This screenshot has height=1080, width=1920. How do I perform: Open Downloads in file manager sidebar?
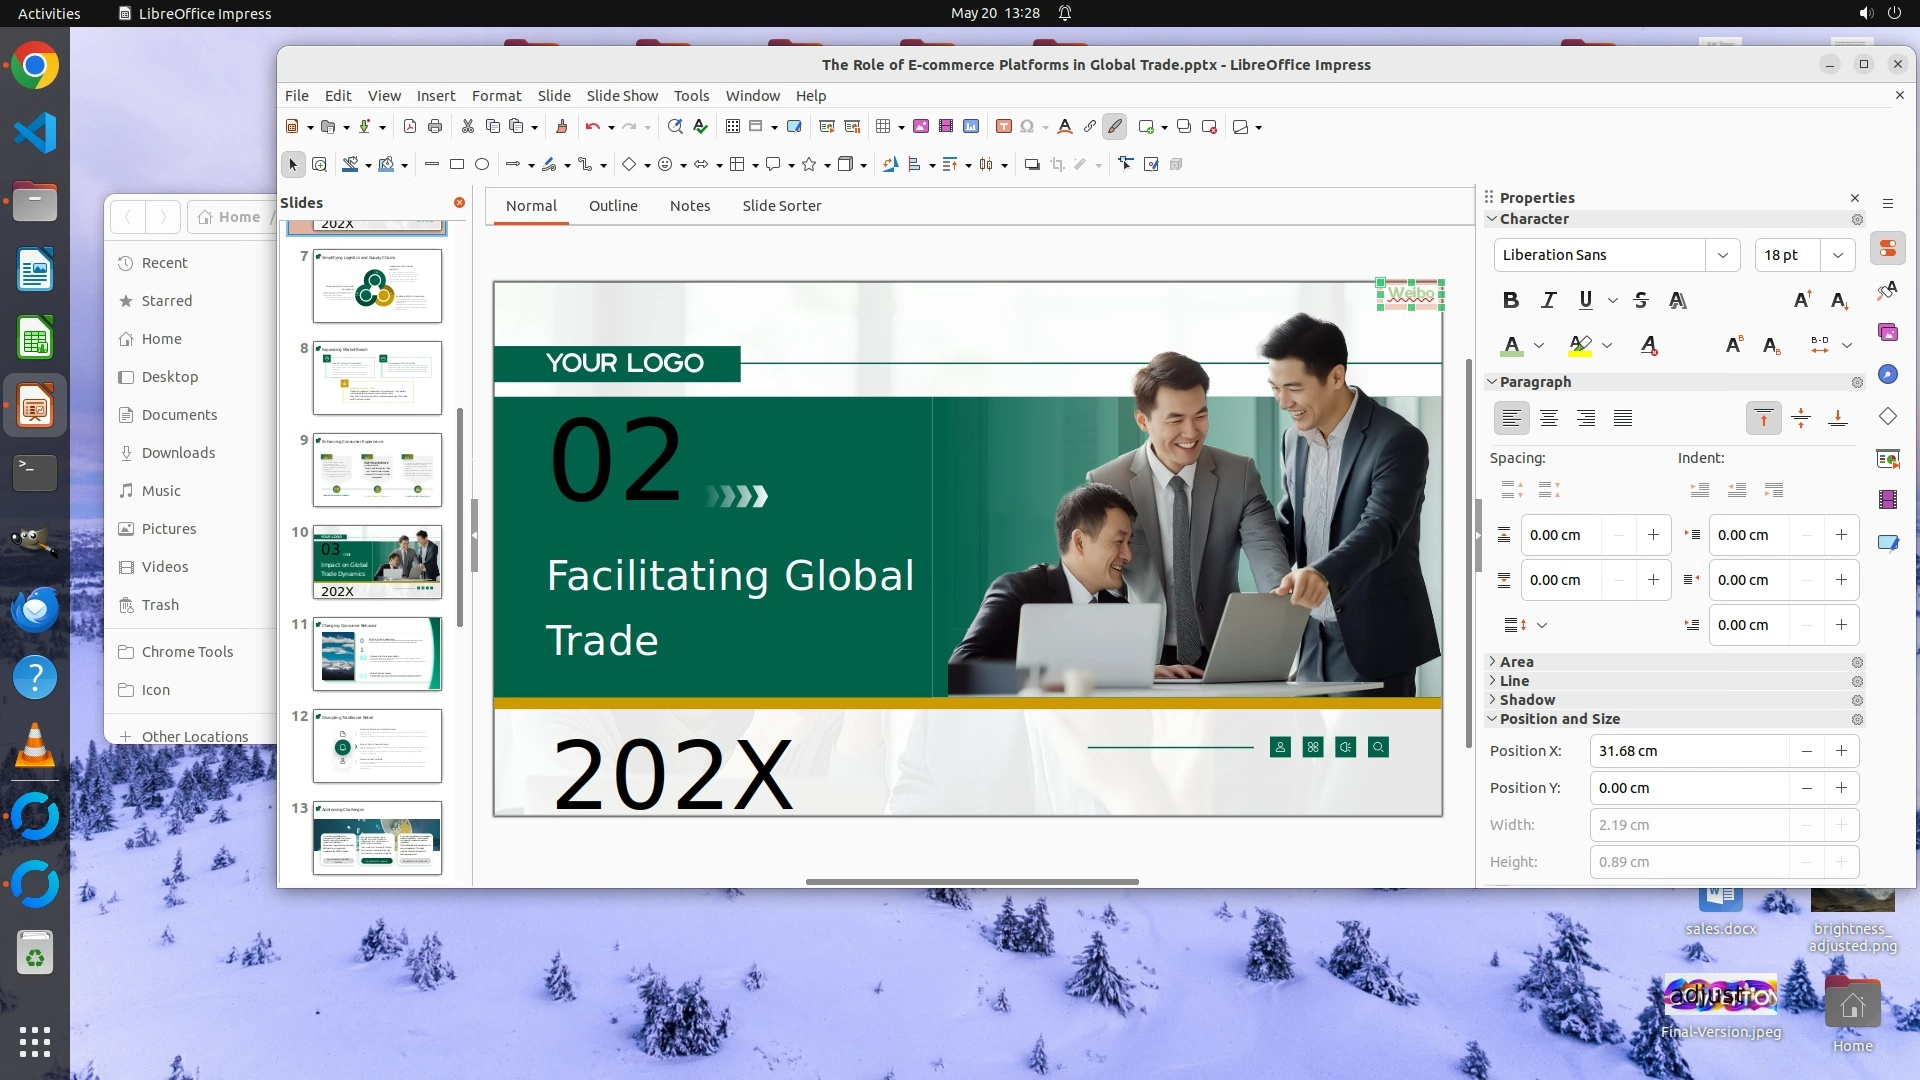178,453
